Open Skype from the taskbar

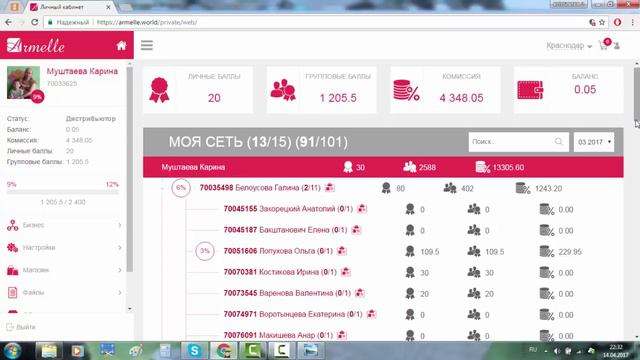point(195,351)
